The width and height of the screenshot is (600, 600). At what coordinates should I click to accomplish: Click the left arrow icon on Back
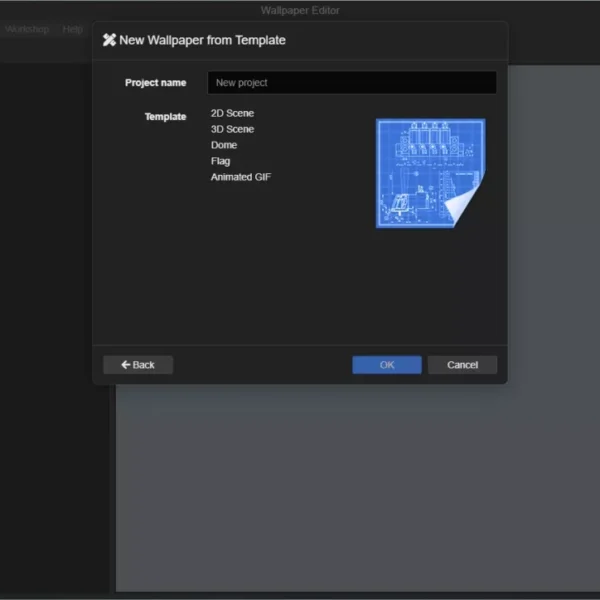(125, 365)
